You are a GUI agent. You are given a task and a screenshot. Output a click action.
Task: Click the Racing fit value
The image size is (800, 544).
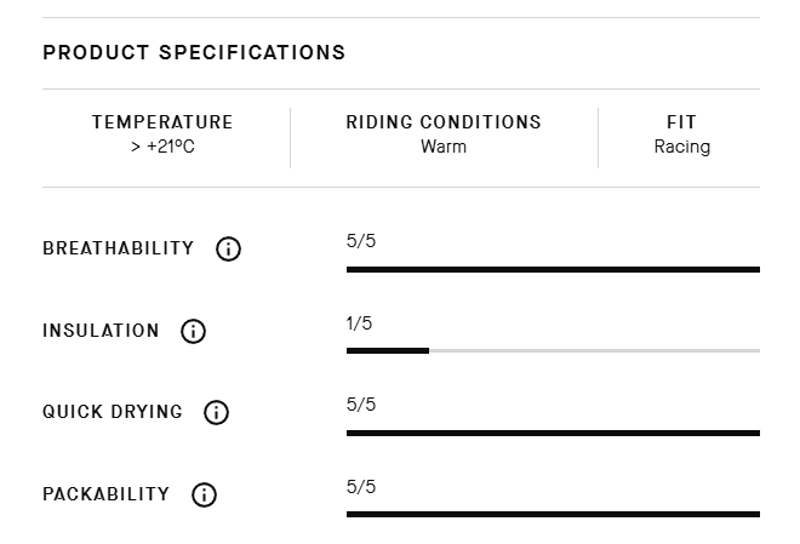click(x=682, y=147)
